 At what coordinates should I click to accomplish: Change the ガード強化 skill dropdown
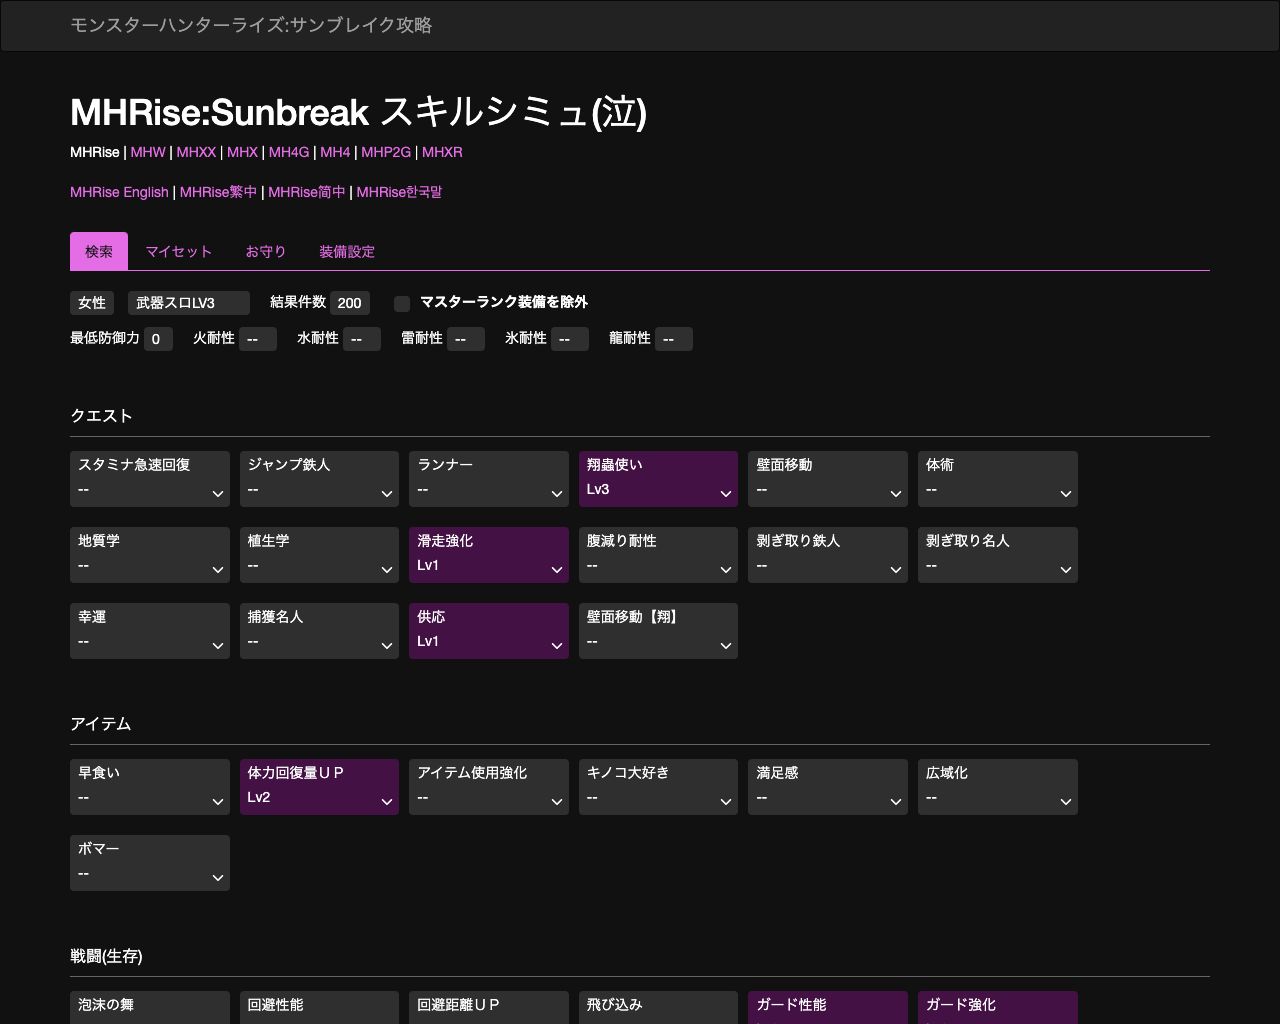point(998,1008)
